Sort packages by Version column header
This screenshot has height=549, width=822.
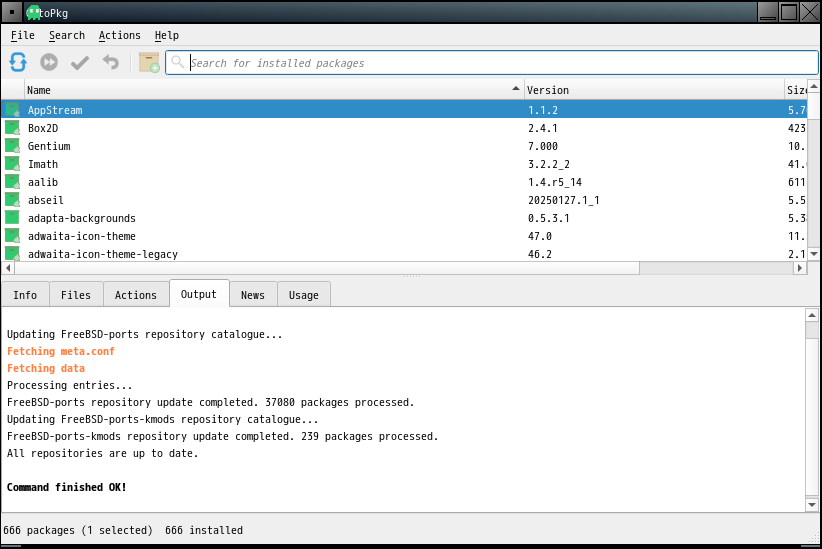coord(654,90)
